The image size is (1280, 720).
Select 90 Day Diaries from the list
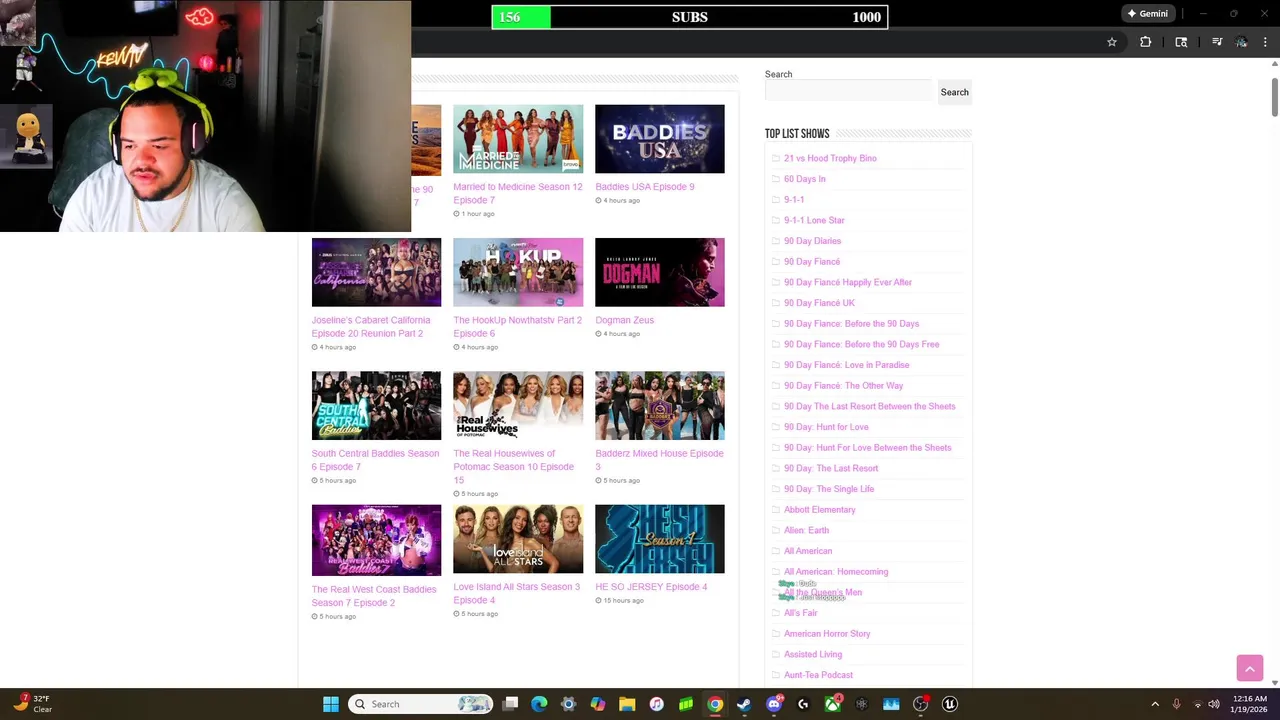point(812,241)
